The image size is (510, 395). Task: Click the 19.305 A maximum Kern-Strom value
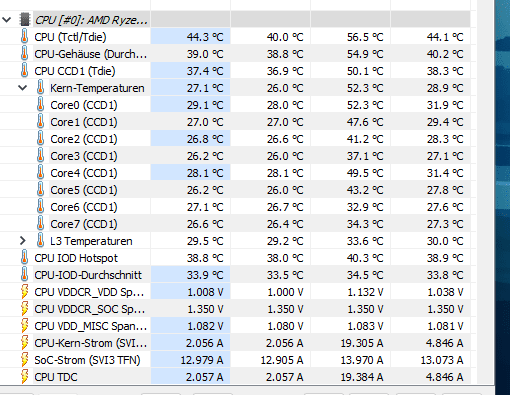point(362,343)
